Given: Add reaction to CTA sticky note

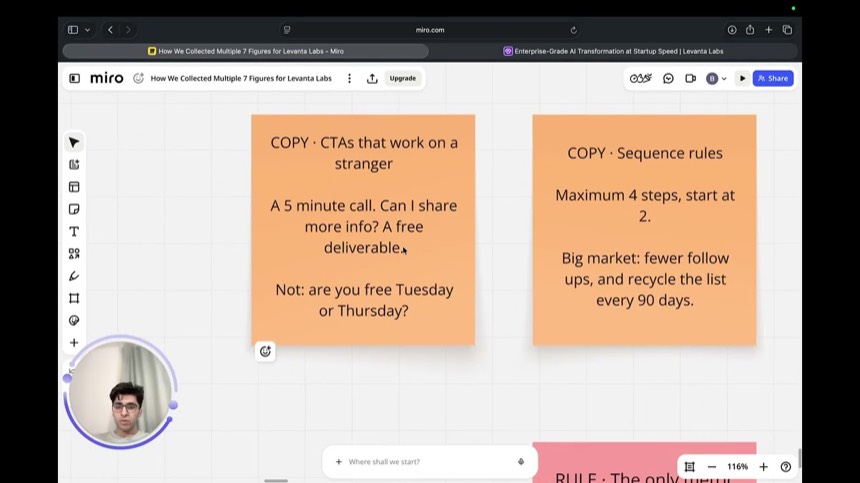Looking at the screenshot, I should pyautogui.click(x=265, y=351).
